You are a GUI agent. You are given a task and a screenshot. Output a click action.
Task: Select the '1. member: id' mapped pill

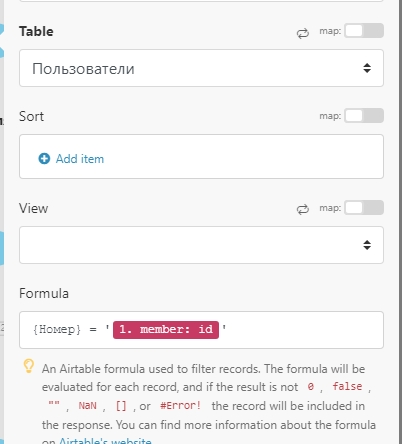click(x=166, y=330)
